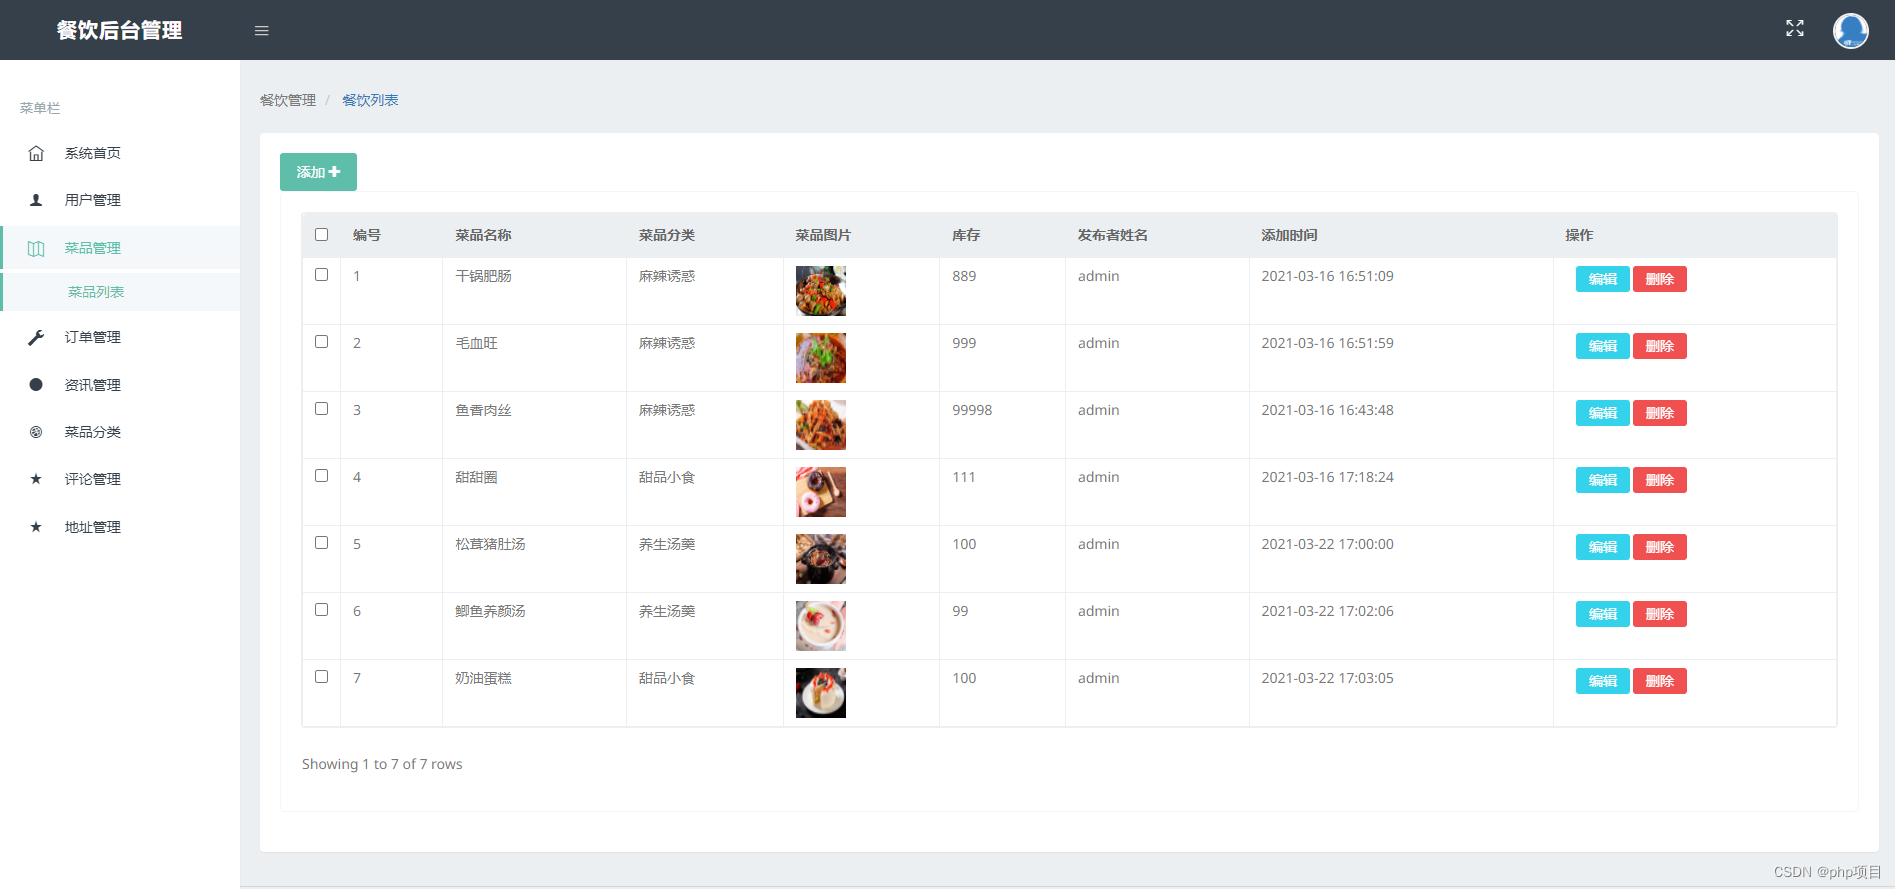Open the 干锅肥肠 dish image thumbnail
The image size is (1895, 889).
(821, 291)
